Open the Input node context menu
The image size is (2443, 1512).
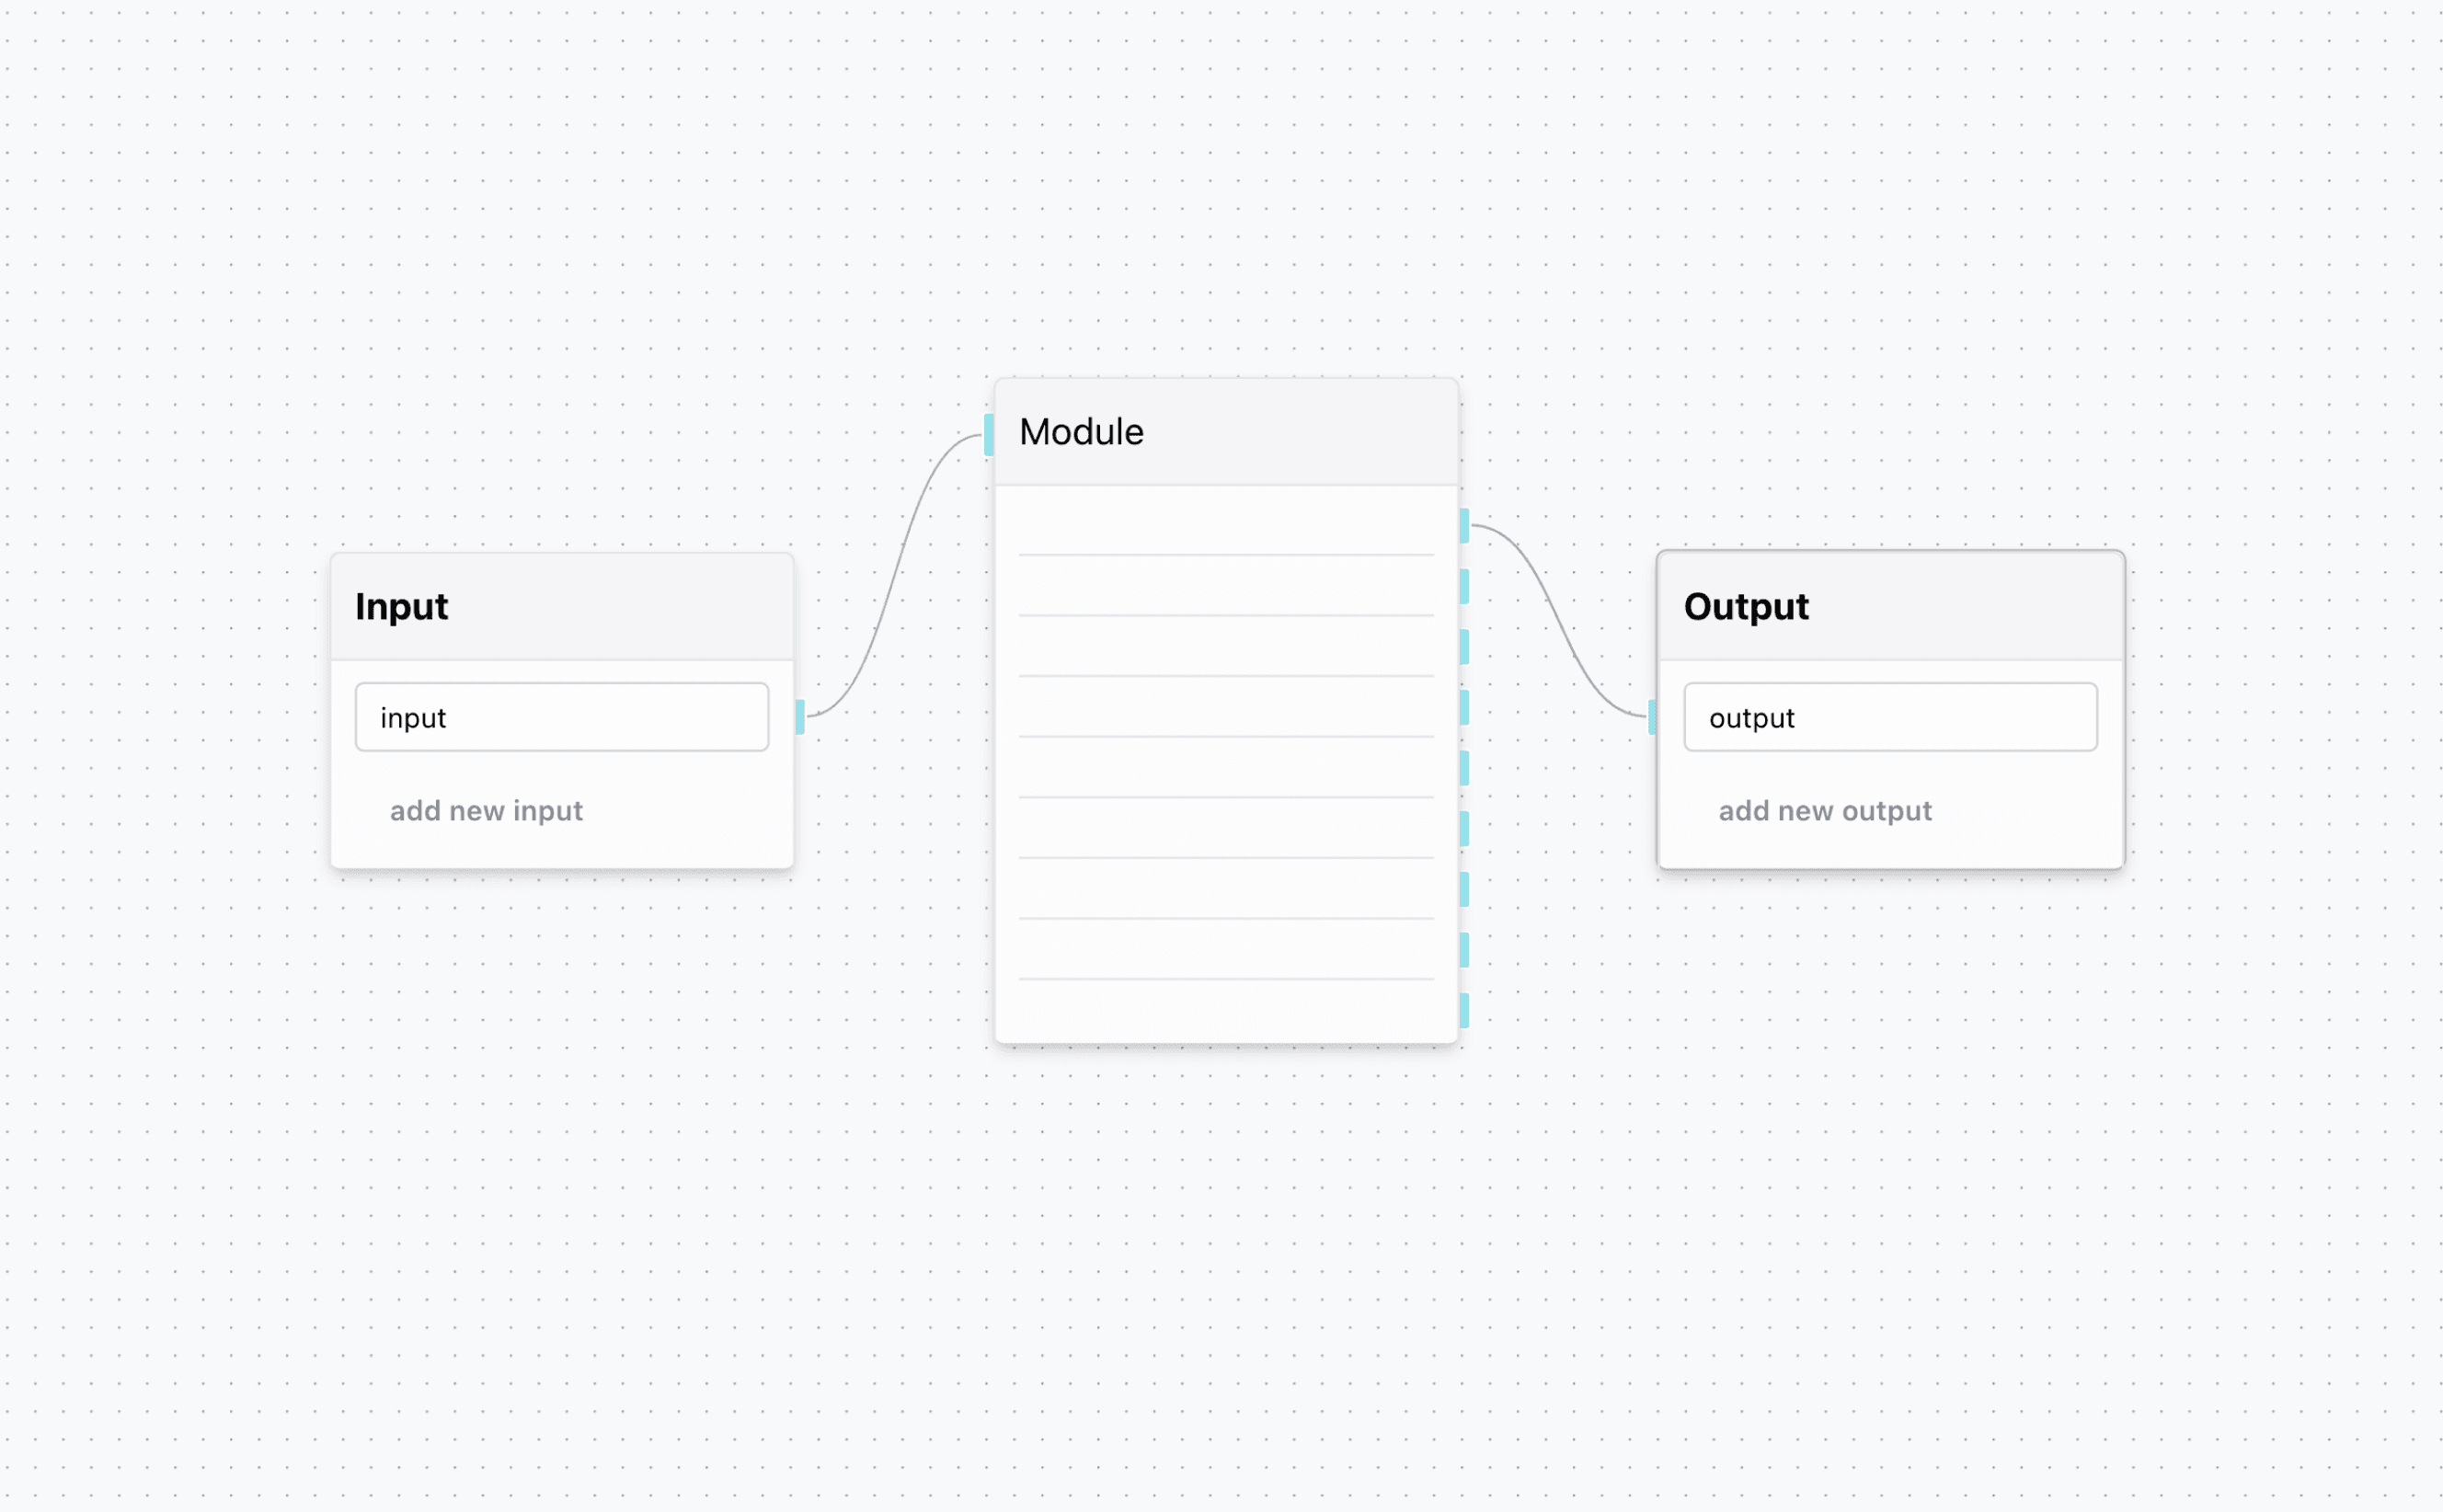[566, 605]
